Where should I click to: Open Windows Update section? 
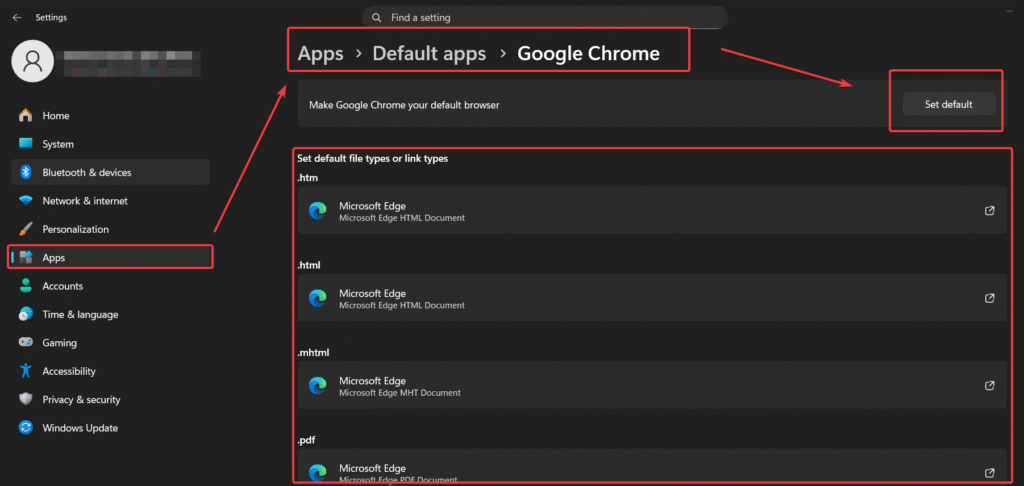tap(80, 428)
